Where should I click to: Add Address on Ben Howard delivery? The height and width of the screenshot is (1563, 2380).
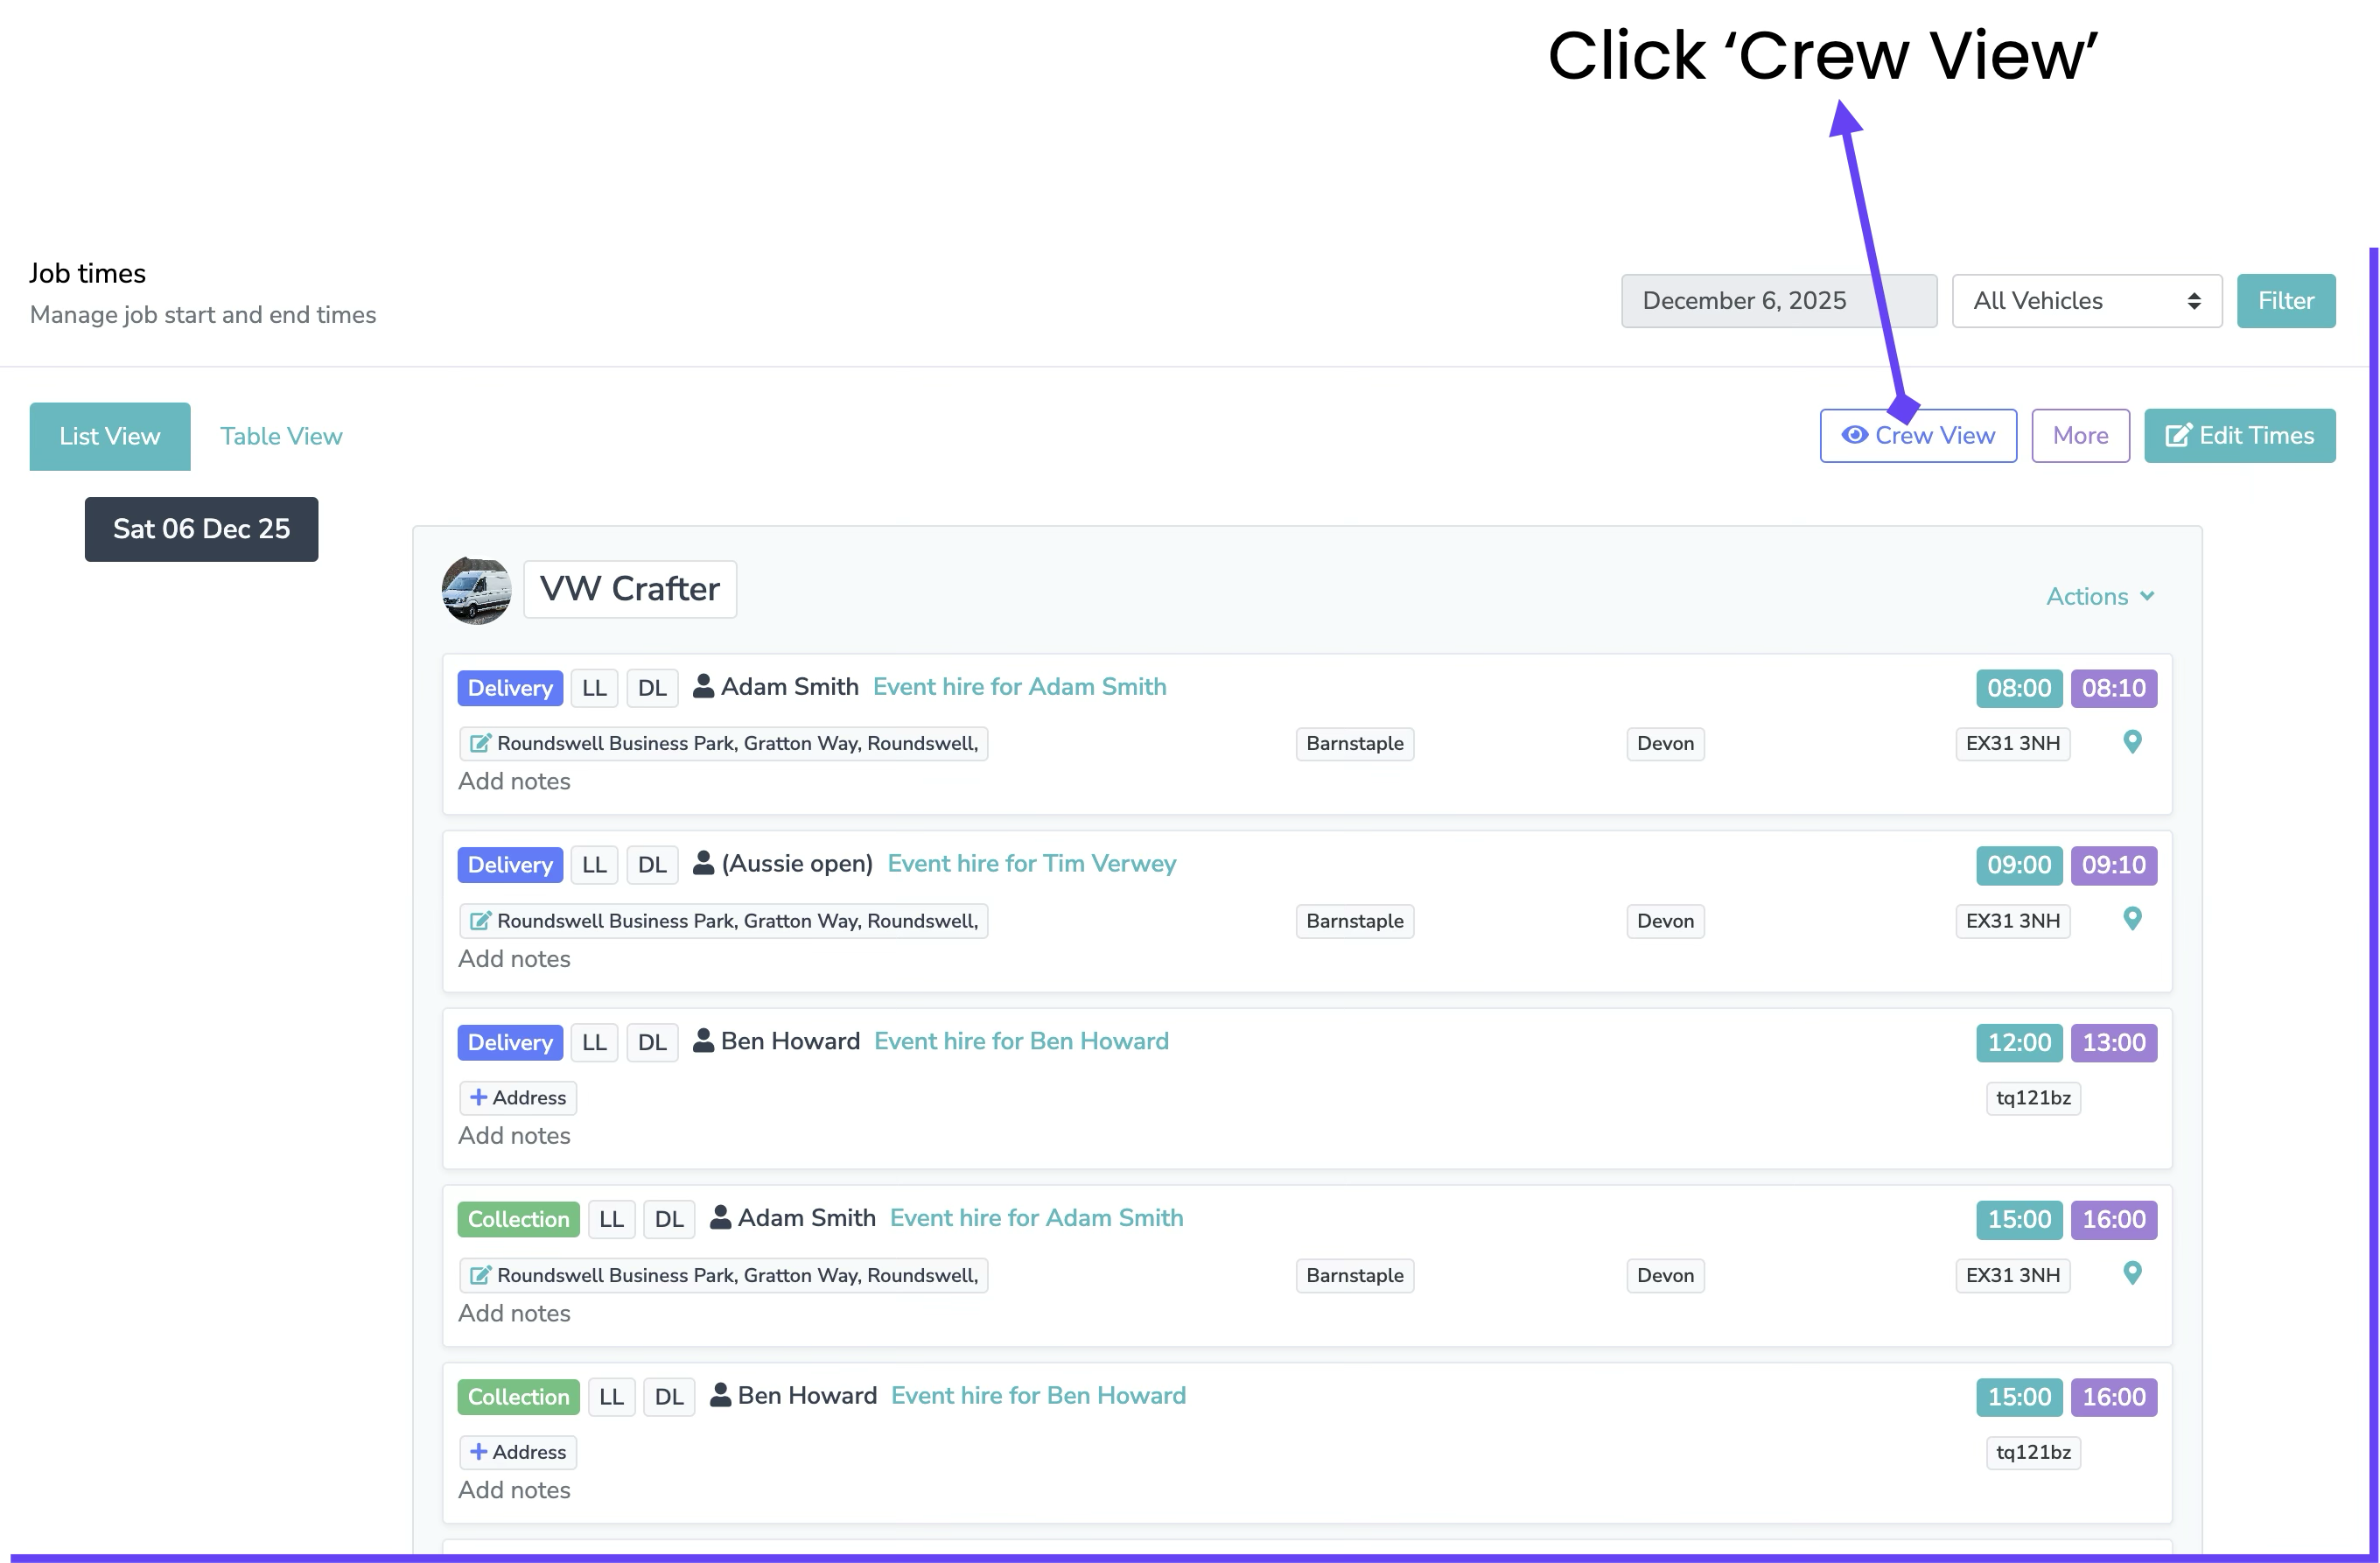pyautogui.click(x=518, y=1098)
